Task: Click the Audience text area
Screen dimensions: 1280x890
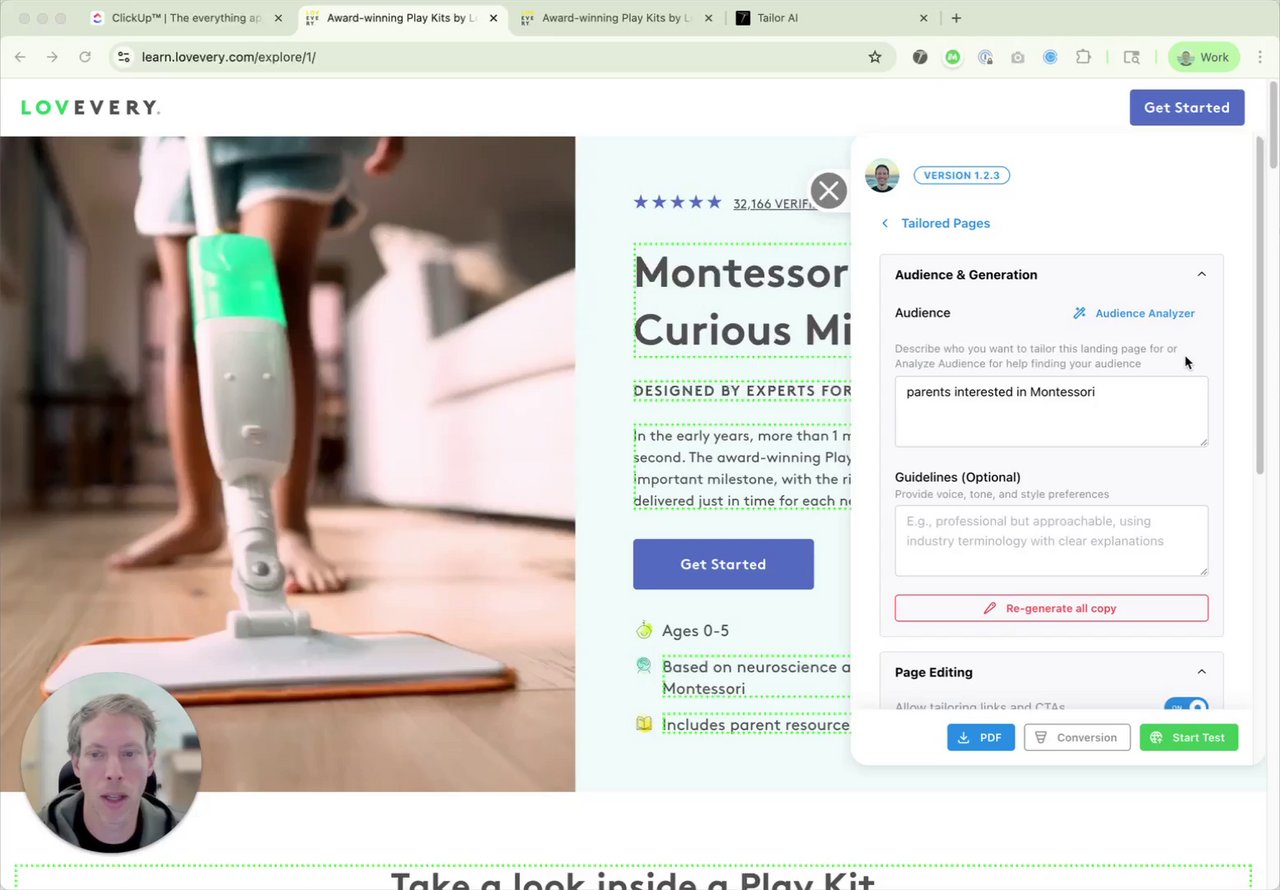Action: pos(1051,411)
